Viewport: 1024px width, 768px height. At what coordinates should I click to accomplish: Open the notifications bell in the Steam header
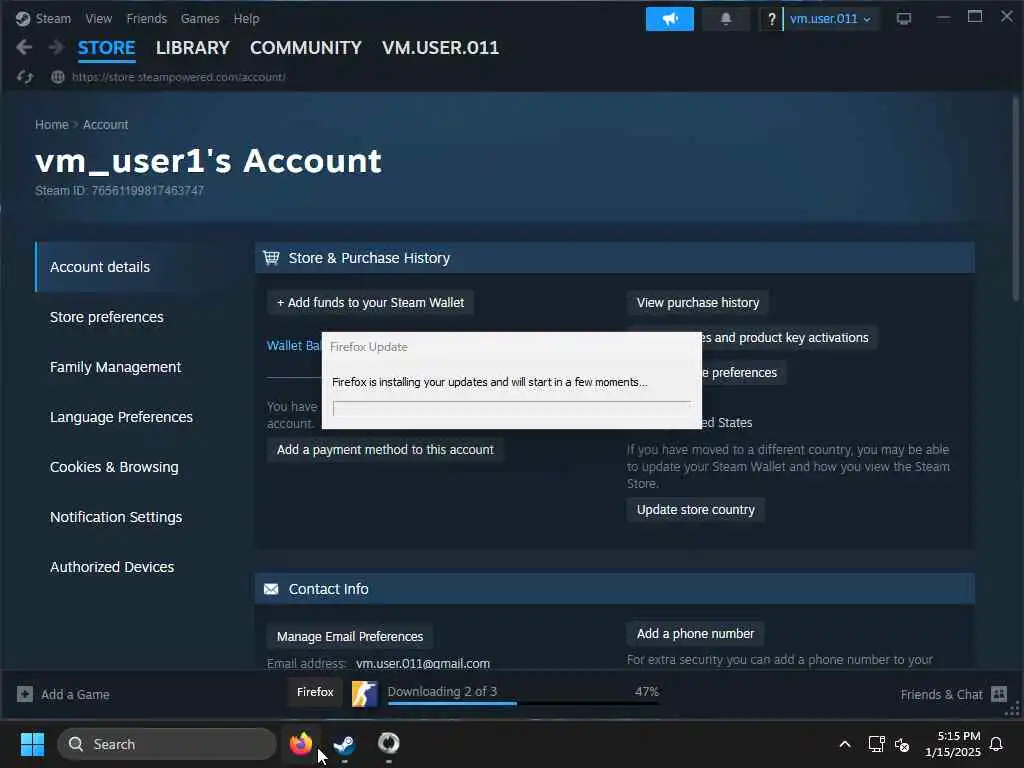click(726, 19)
